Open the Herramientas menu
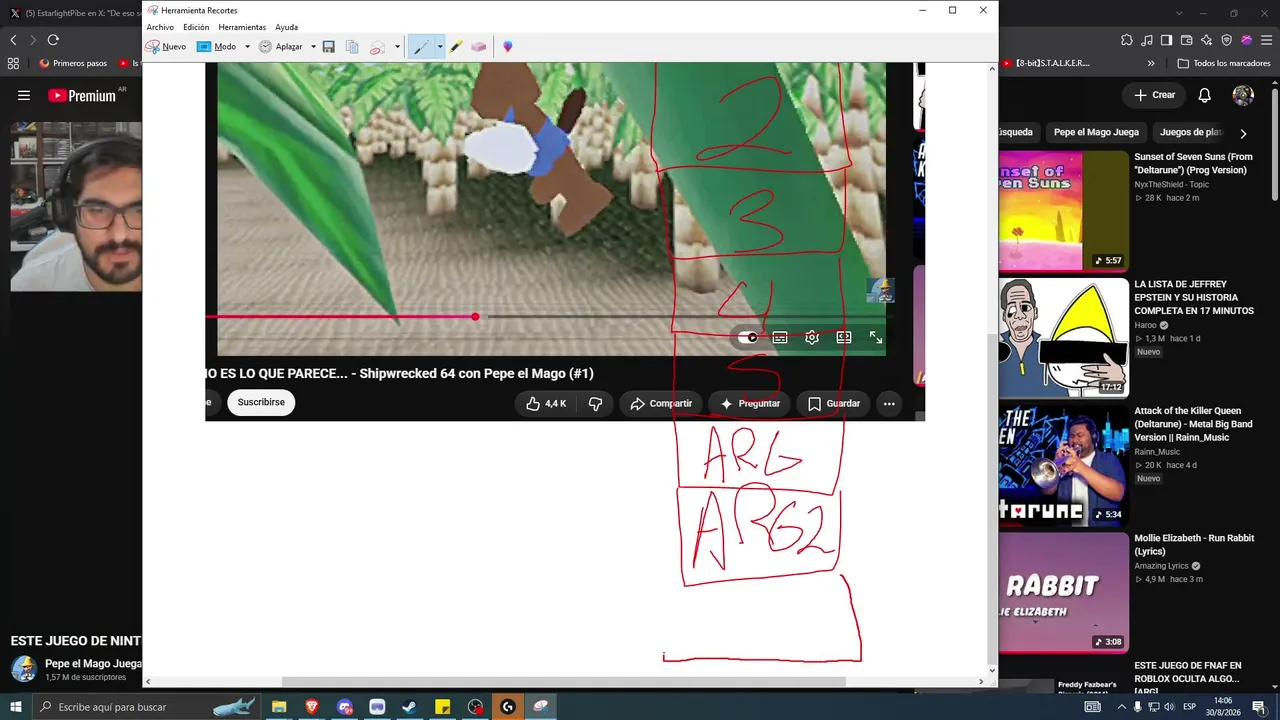This screenshot has height=720, width=1280. (242, 27)
